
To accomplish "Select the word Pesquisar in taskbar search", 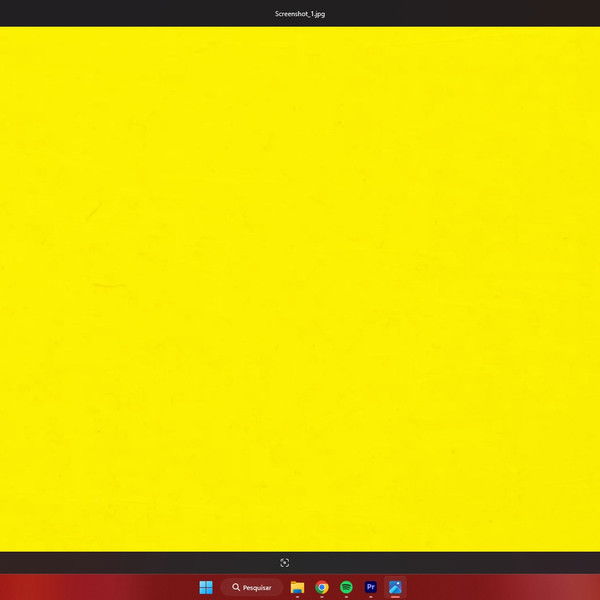I will 257,588.
